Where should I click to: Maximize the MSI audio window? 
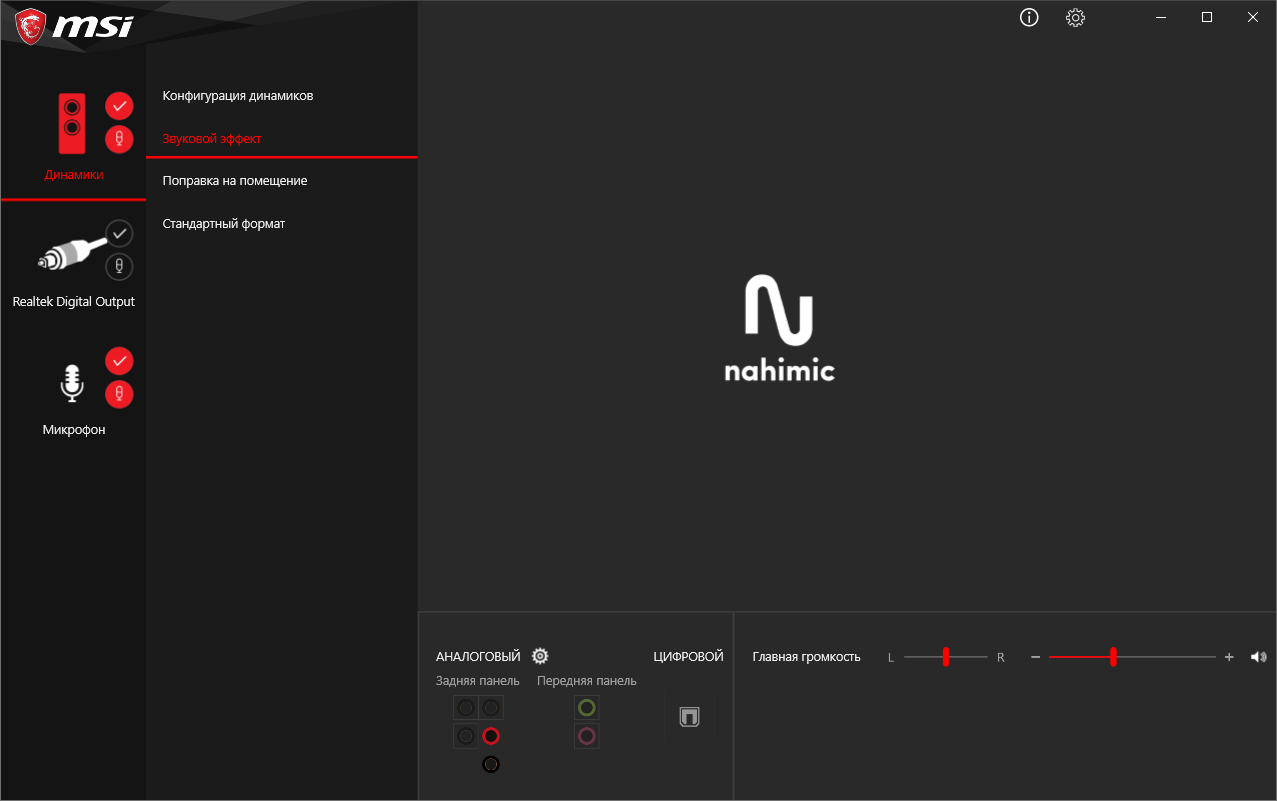[x=1207, y=17]
